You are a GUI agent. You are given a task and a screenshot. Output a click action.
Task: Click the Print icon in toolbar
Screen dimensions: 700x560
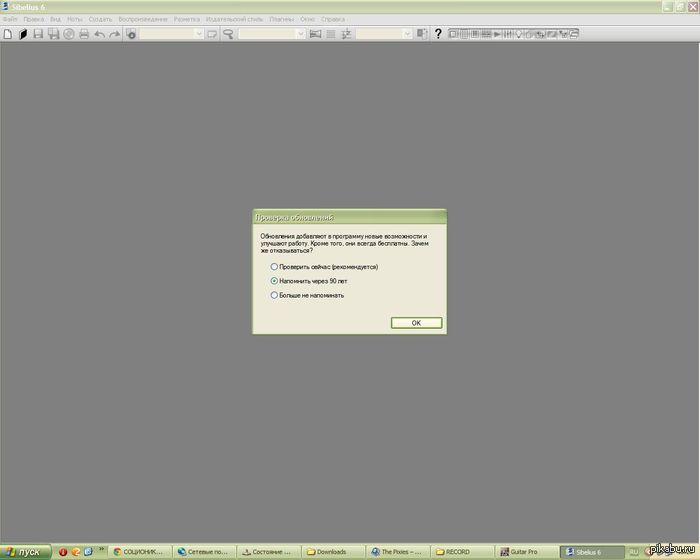point(84,34)
